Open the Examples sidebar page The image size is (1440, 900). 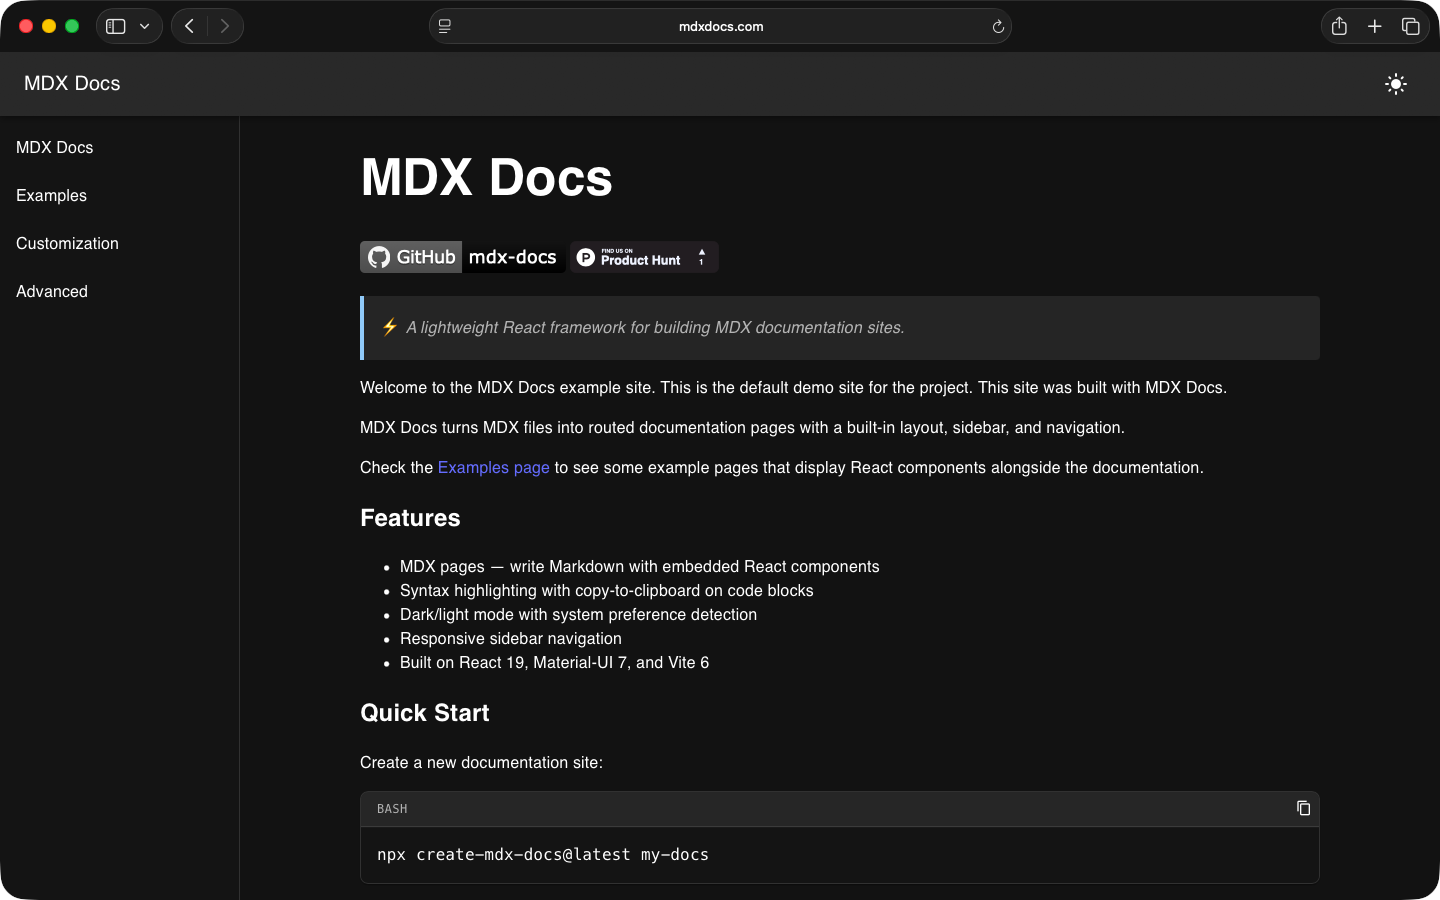(51, 196)
